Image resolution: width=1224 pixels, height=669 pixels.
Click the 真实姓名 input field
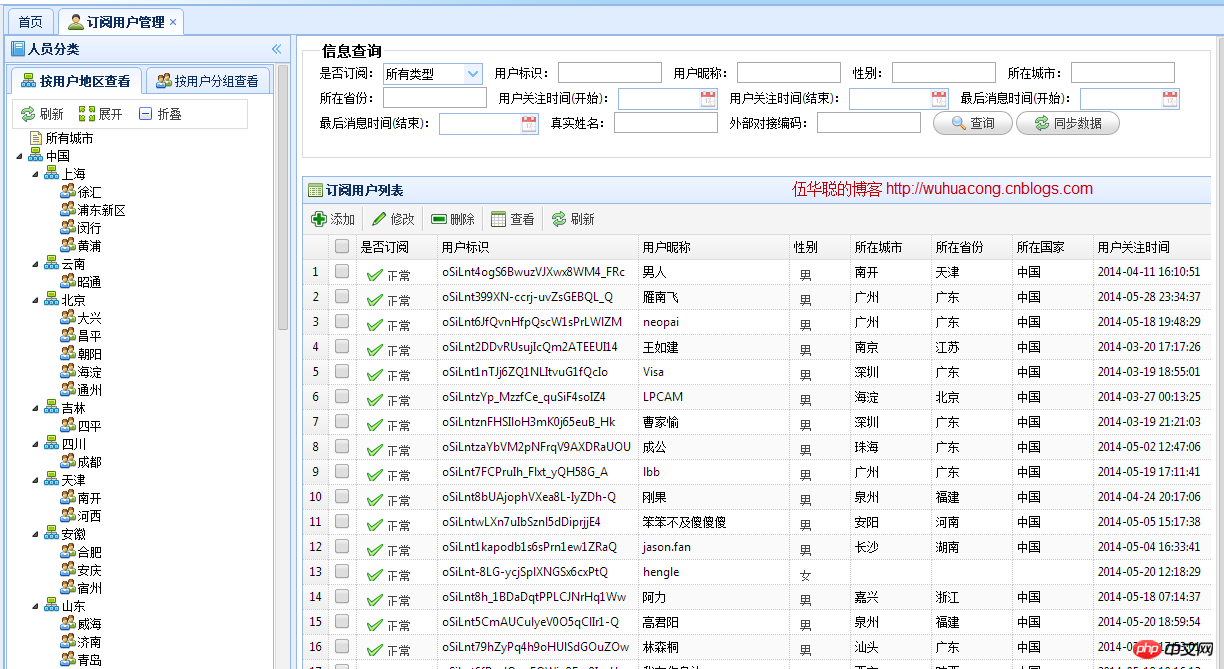click(x=666, y=123)
